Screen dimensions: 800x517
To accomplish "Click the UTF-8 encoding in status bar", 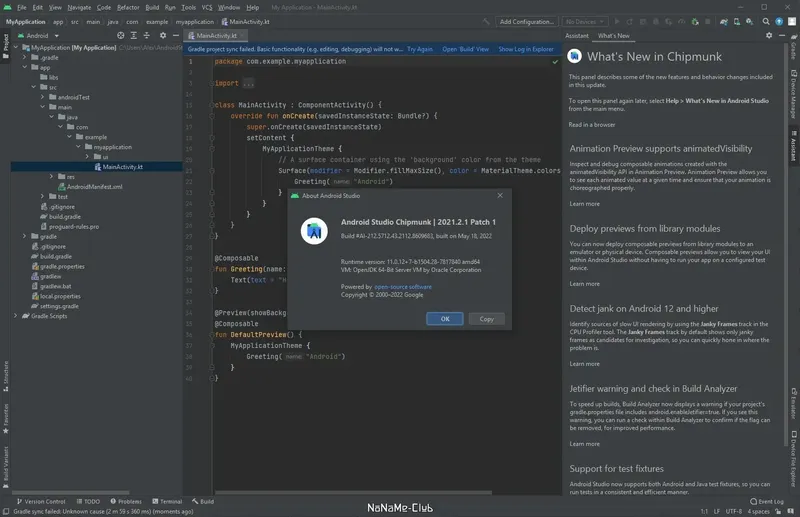I will coord(733,511).
